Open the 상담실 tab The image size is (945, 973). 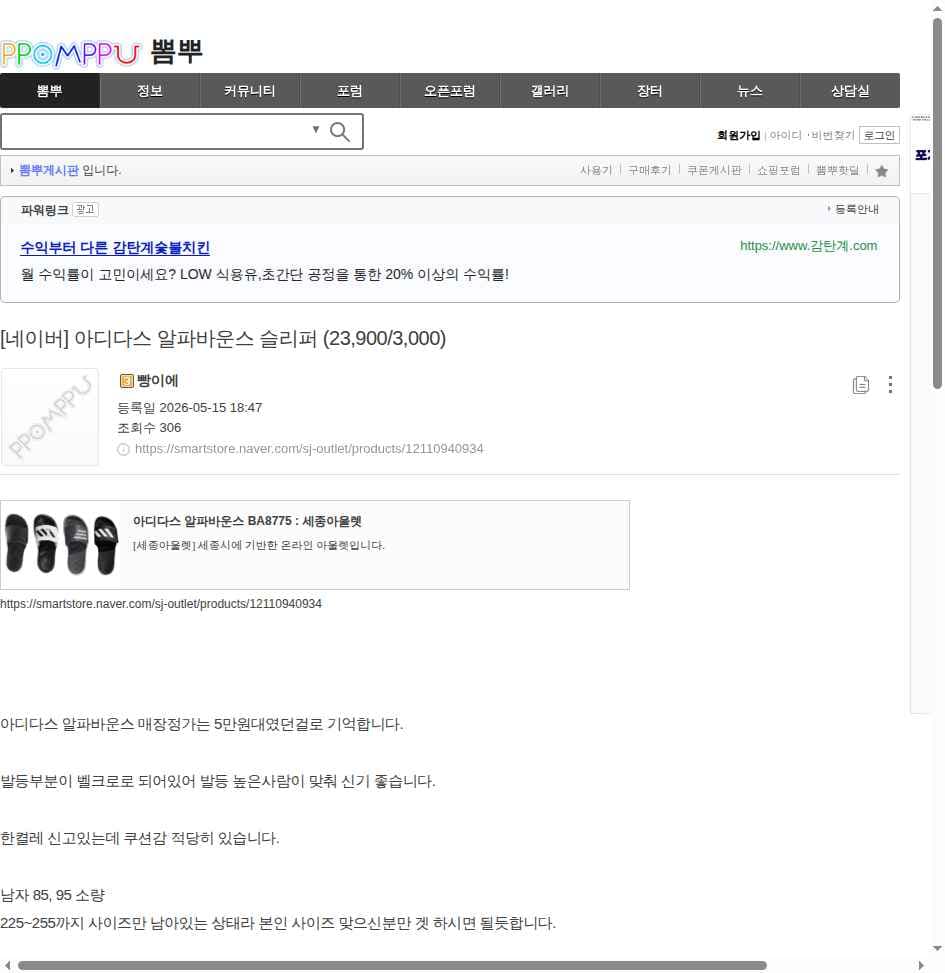(850, 91)
